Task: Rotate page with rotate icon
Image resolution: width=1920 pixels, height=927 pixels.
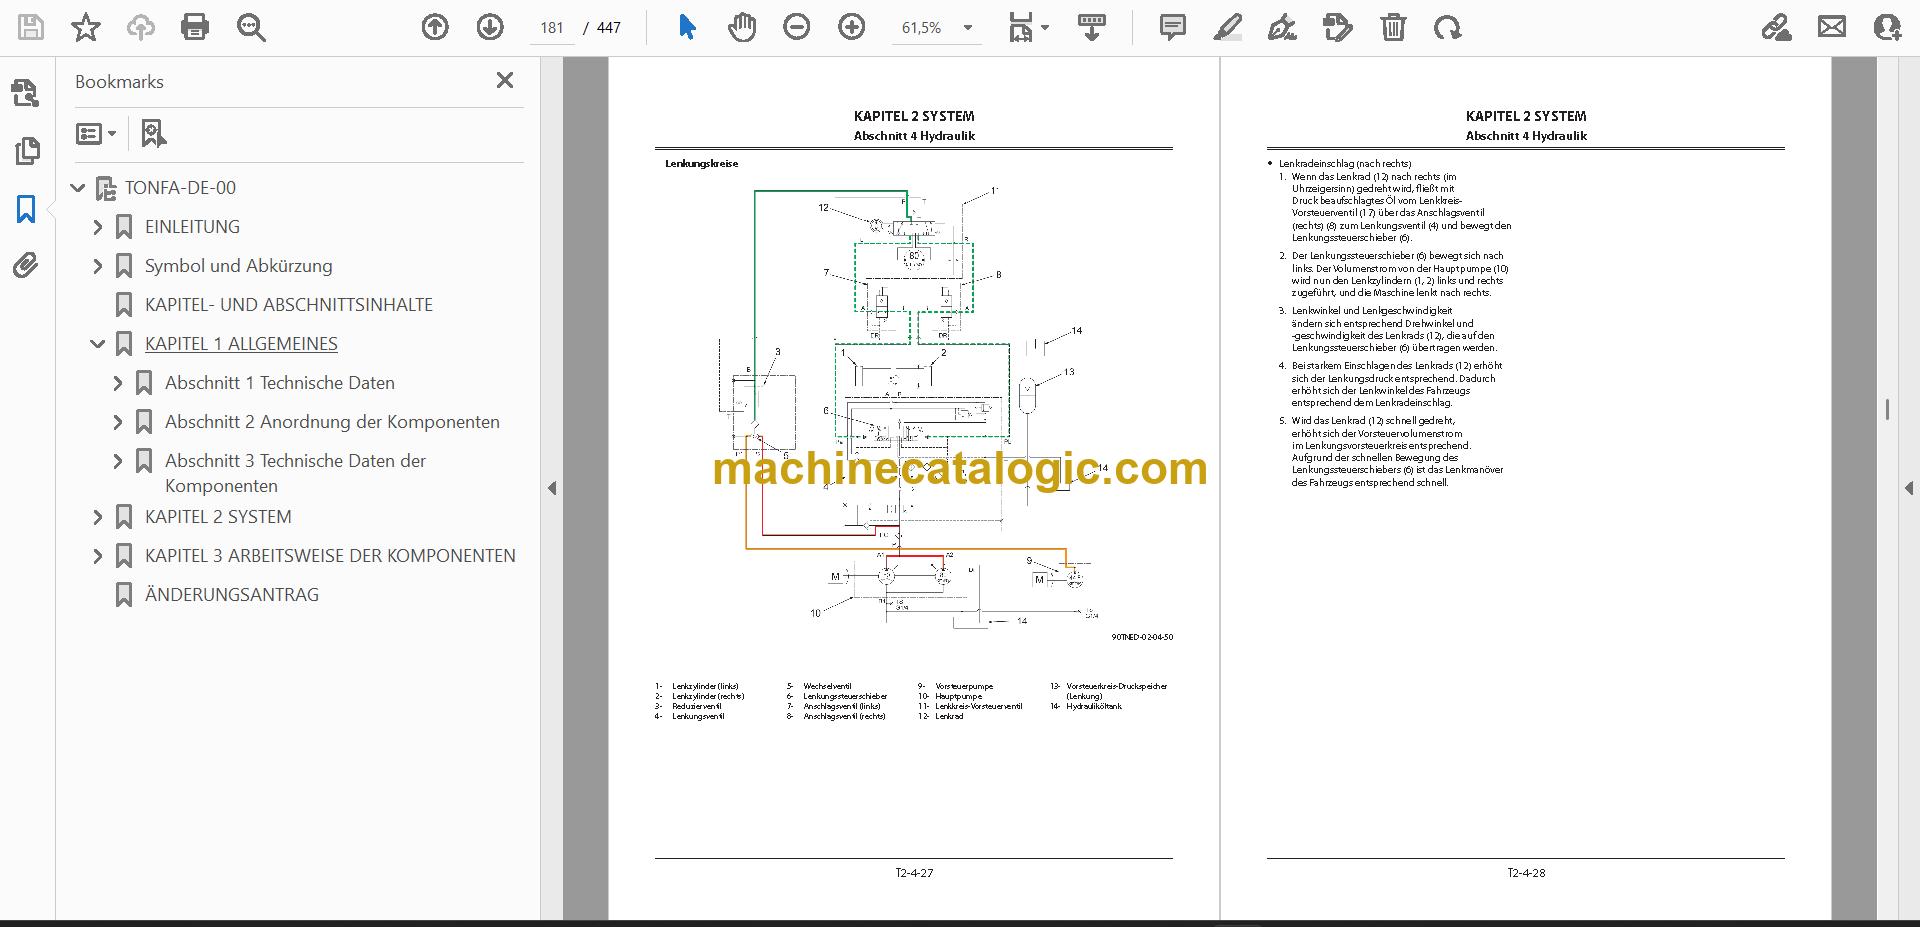Action: click(1447, 27)
